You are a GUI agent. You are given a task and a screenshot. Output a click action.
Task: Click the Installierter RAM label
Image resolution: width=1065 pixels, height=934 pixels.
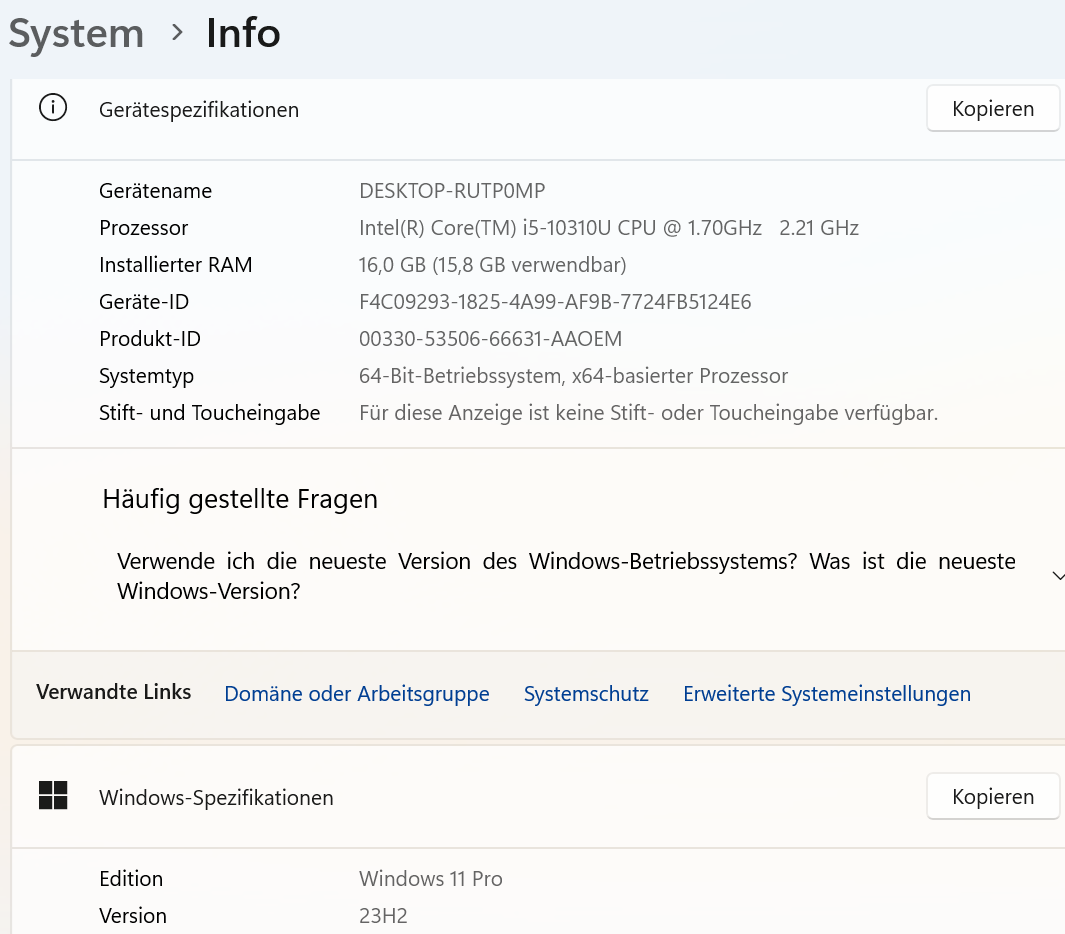[175, 265]
